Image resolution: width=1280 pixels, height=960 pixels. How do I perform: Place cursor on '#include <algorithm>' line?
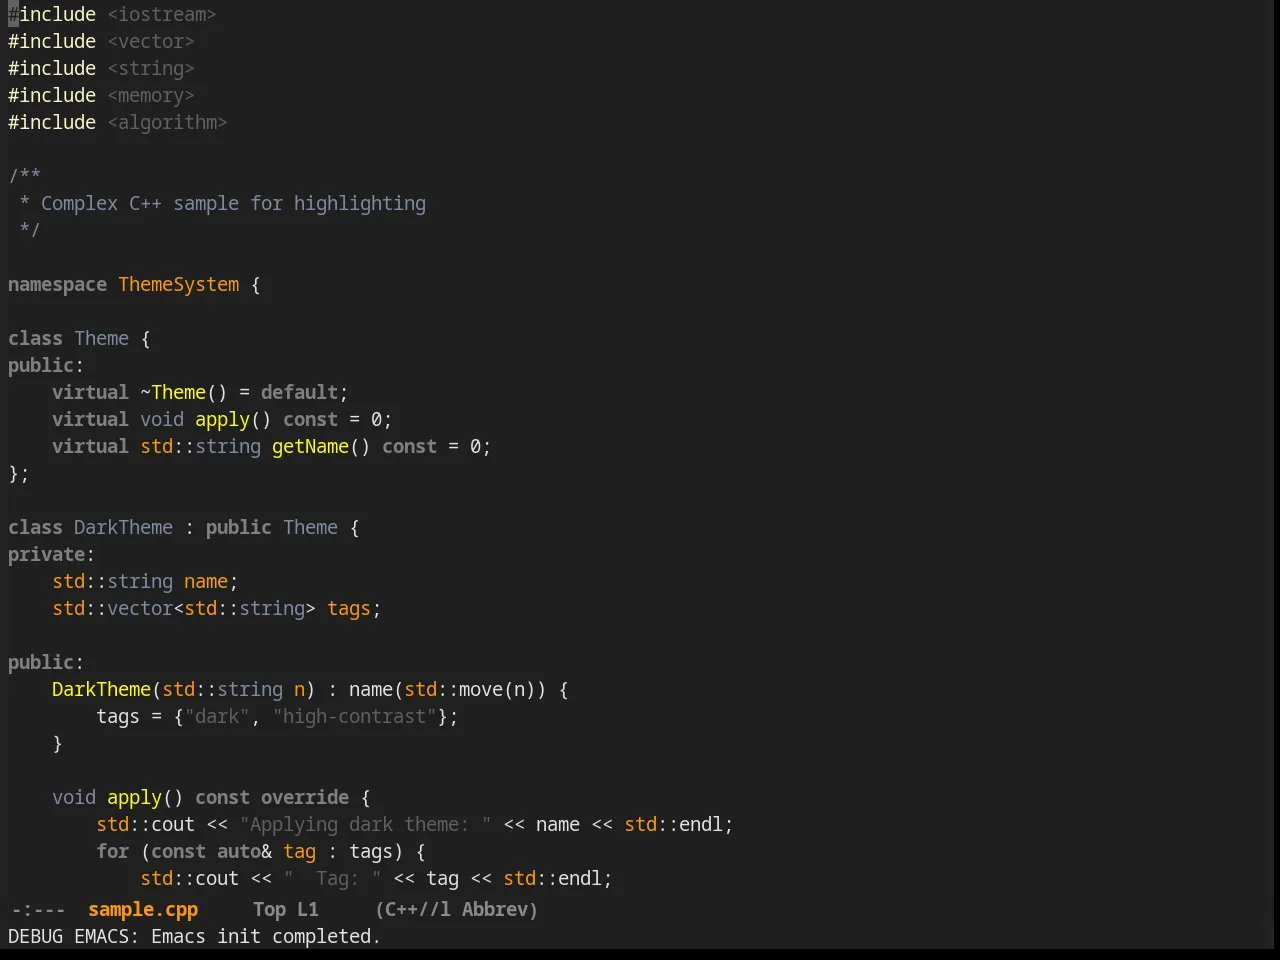coord(118,122)
